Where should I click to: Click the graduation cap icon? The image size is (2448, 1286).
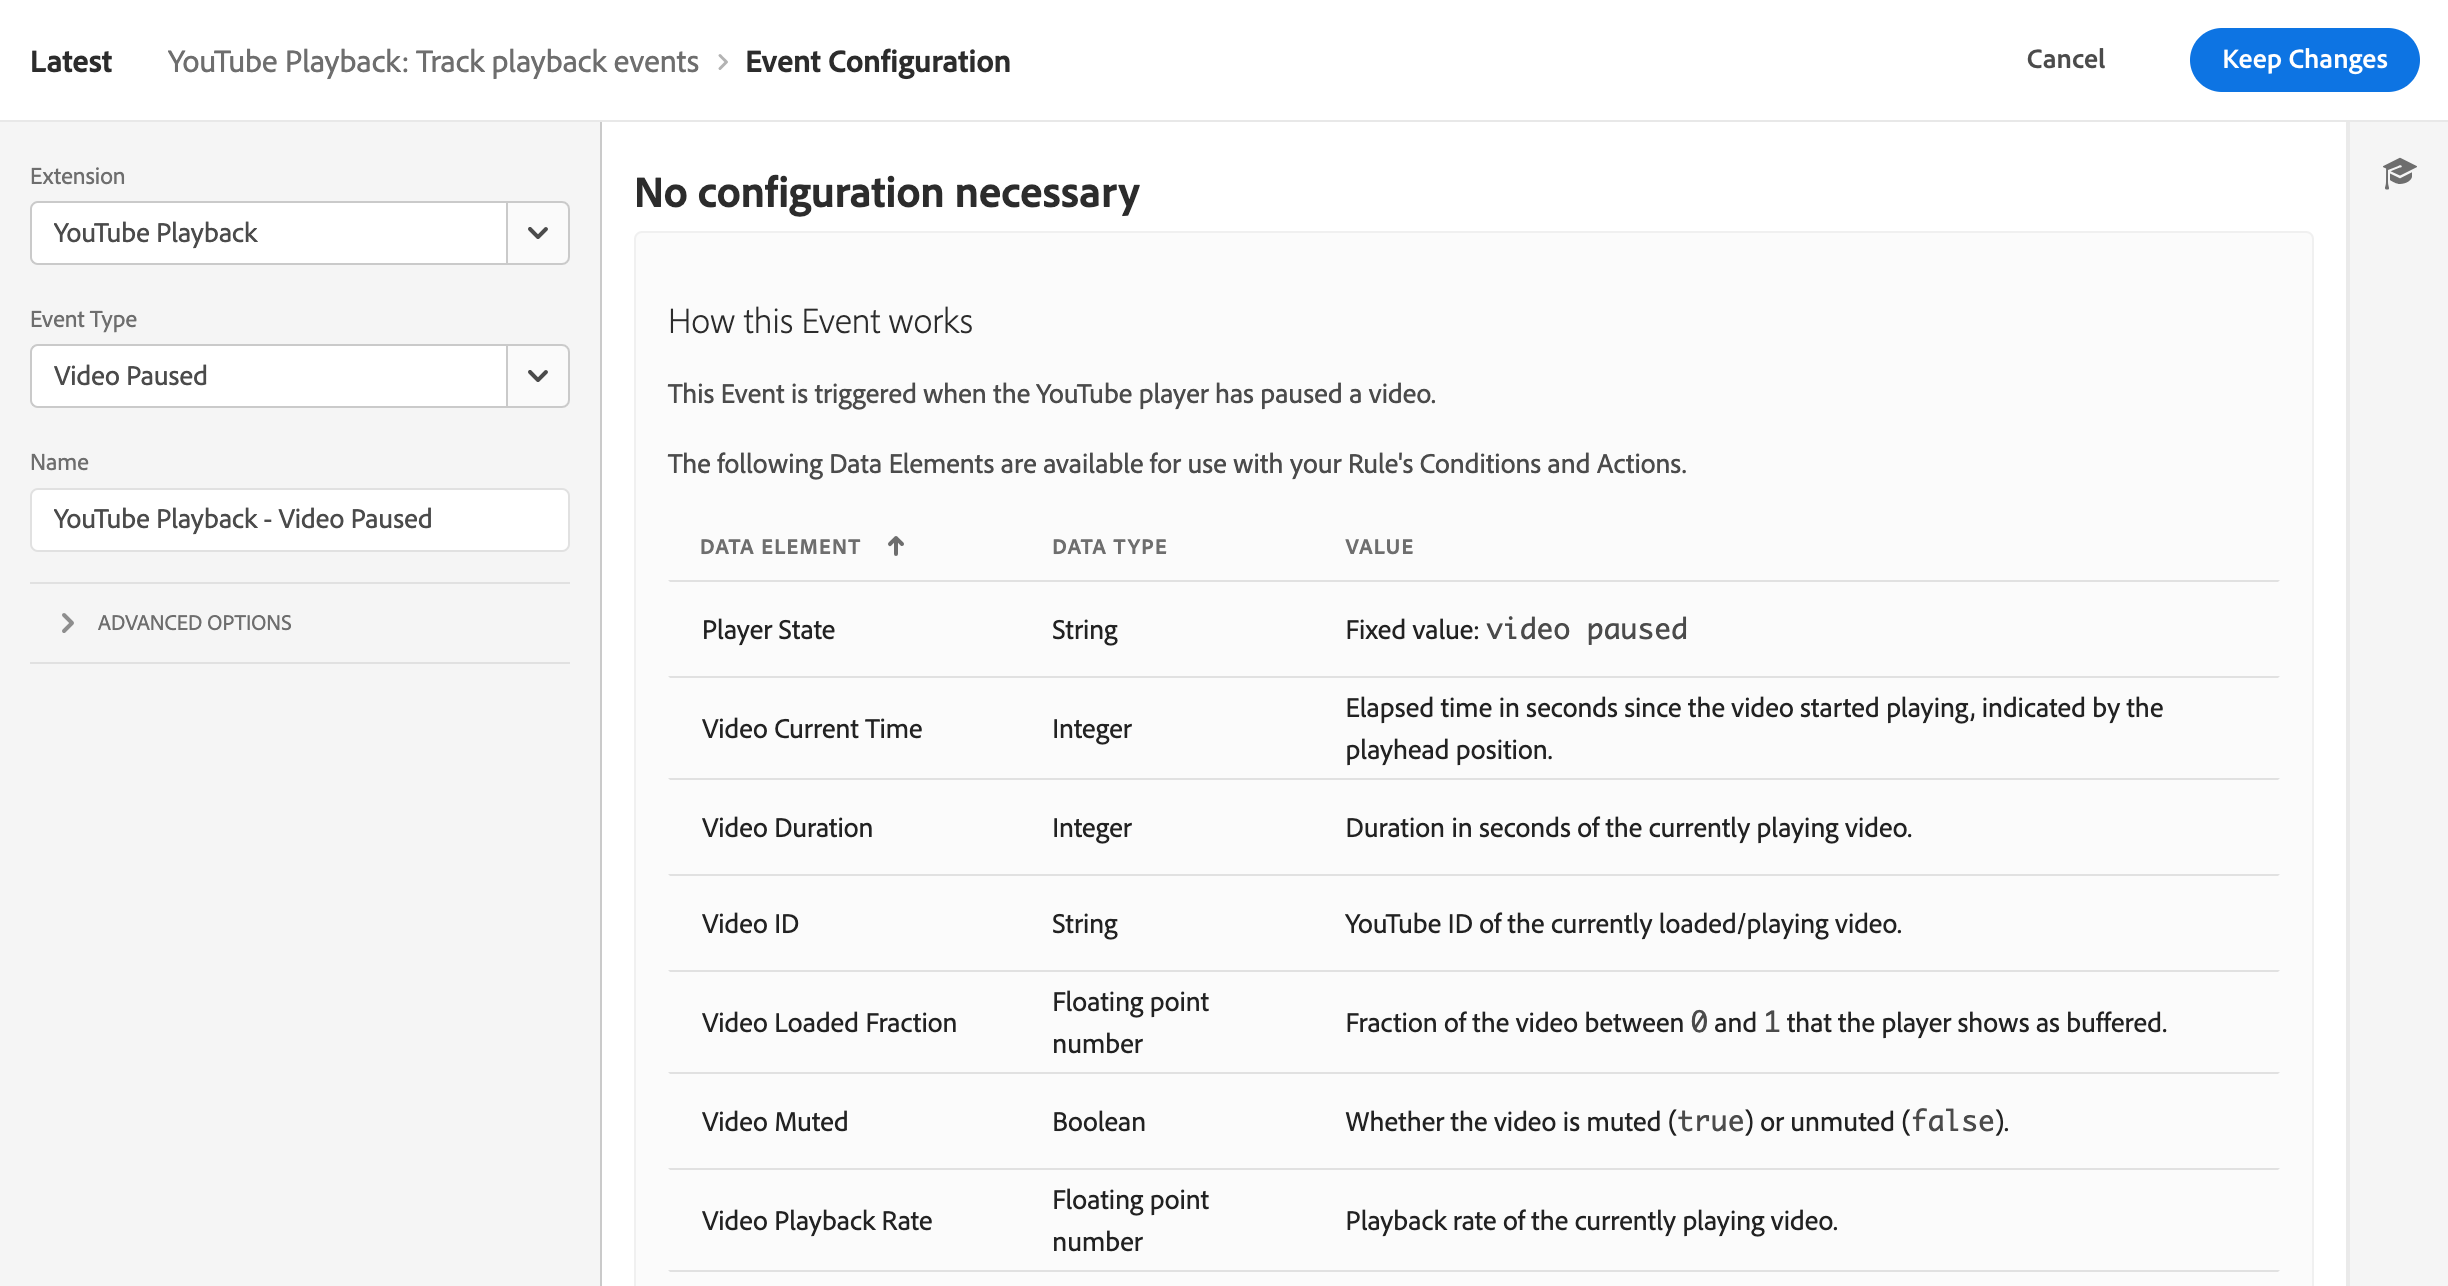pos(2401,173)
